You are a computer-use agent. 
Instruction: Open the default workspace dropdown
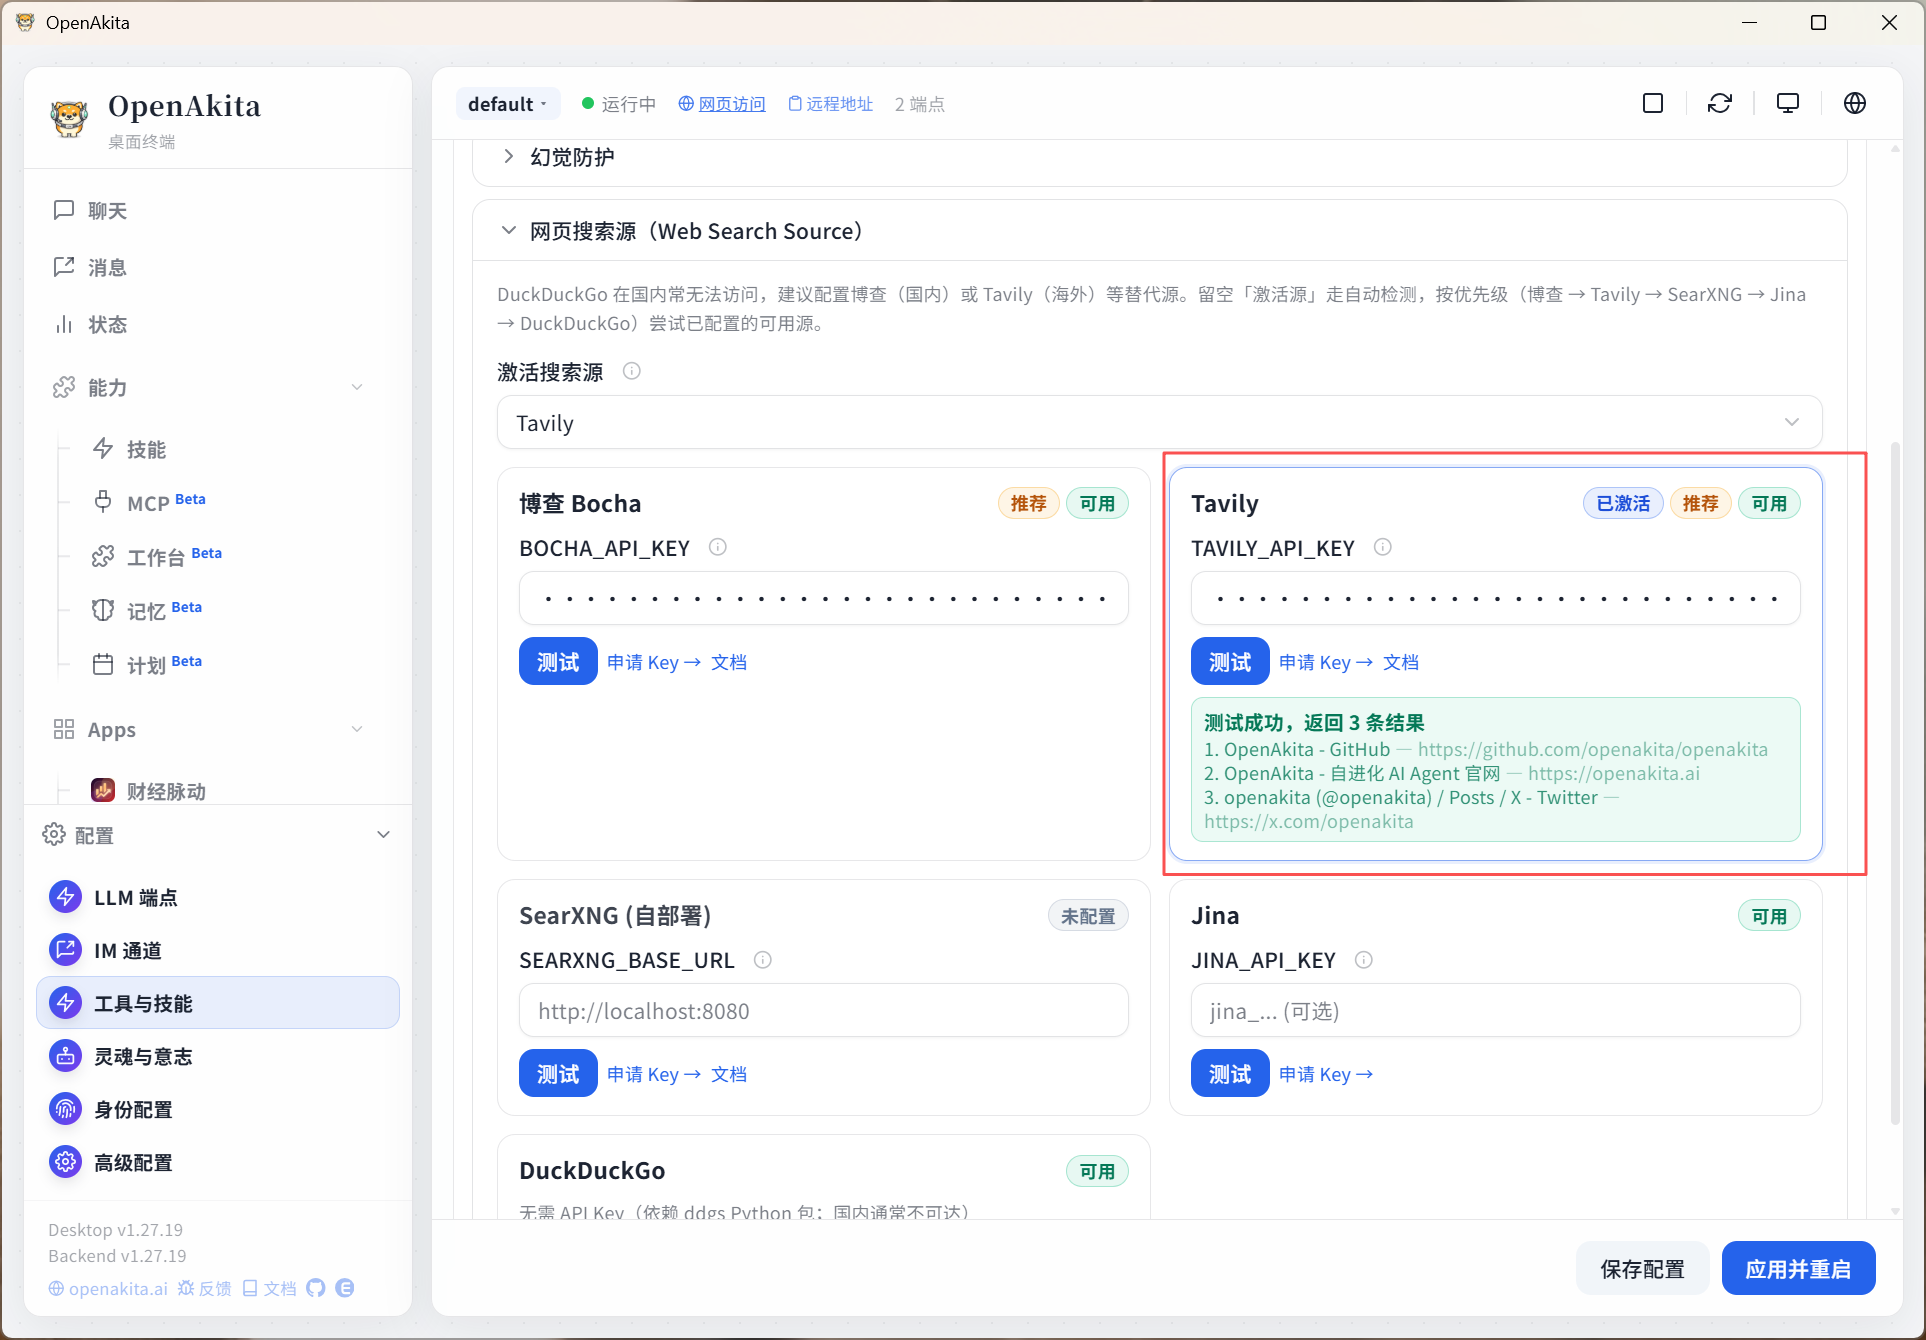508,104
